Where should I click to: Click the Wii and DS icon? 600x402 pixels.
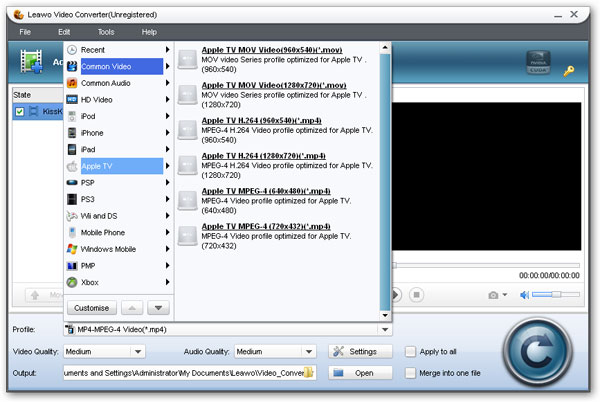pyautogui.click(x=72, y=216)
